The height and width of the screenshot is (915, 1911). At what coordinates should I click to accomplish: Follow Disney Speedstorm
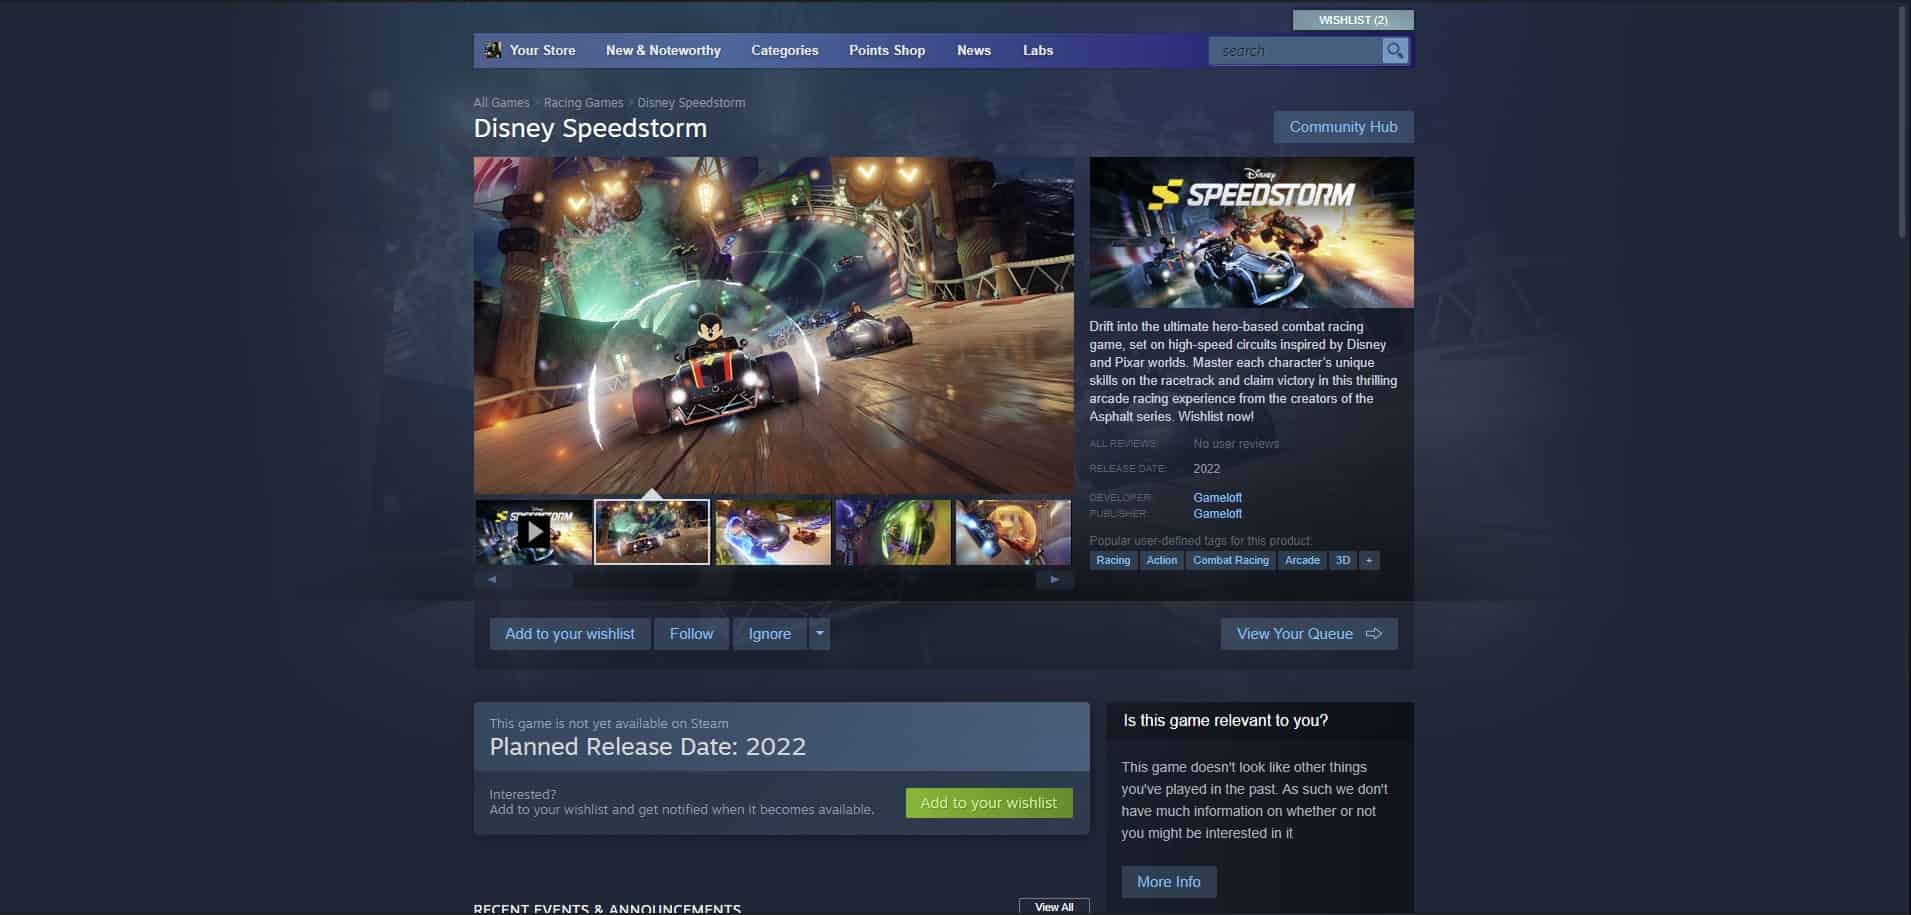tap(691, 634)
